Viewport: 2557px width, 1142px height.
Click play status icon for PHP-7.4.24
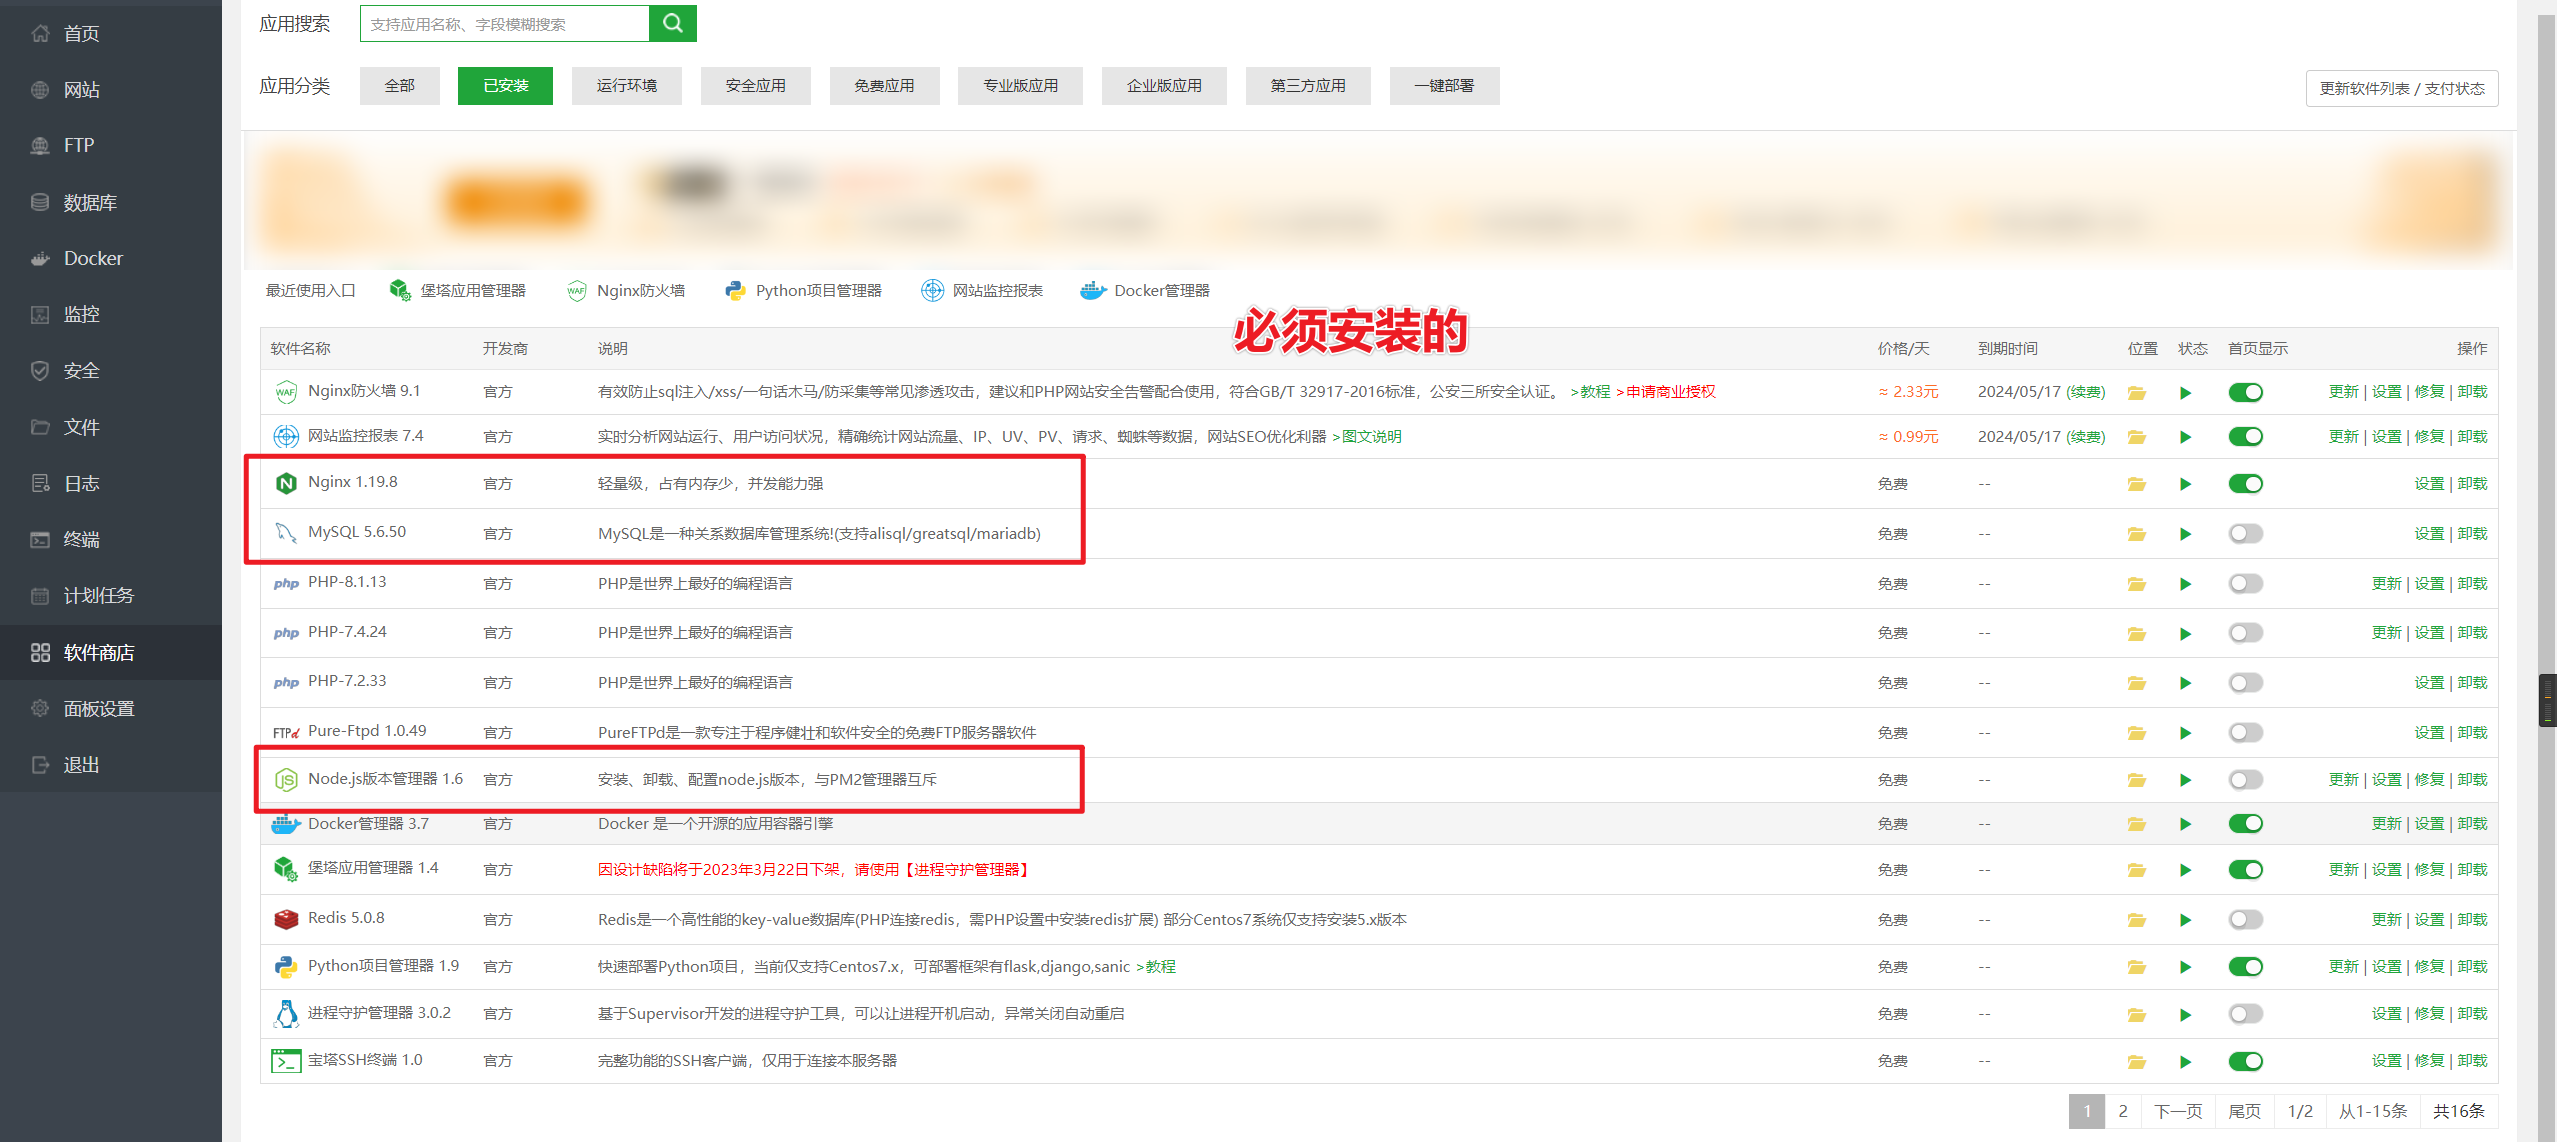tap(2185, 634)
